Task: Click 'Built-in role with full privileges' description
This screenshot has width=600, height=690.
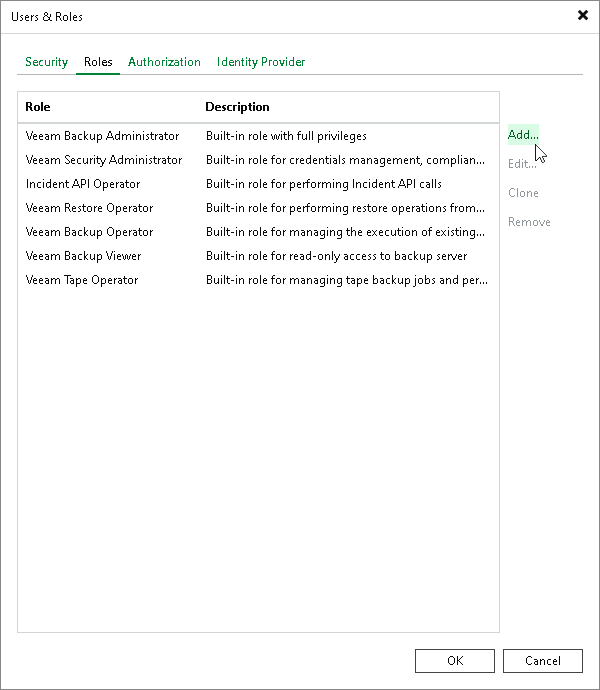Action: (286, 136)
